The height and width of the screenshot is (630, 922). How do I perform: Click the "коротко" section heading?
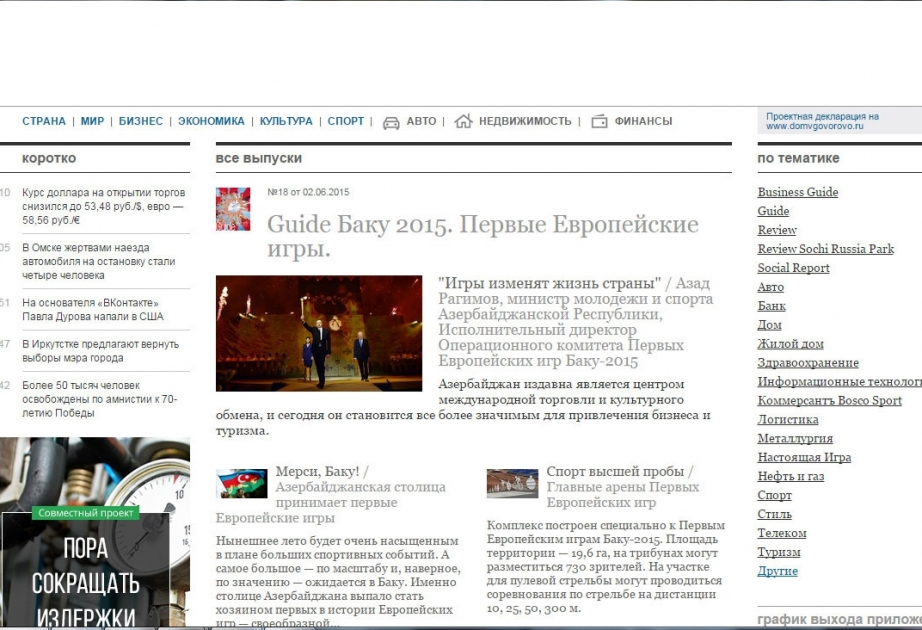point(49,158)
